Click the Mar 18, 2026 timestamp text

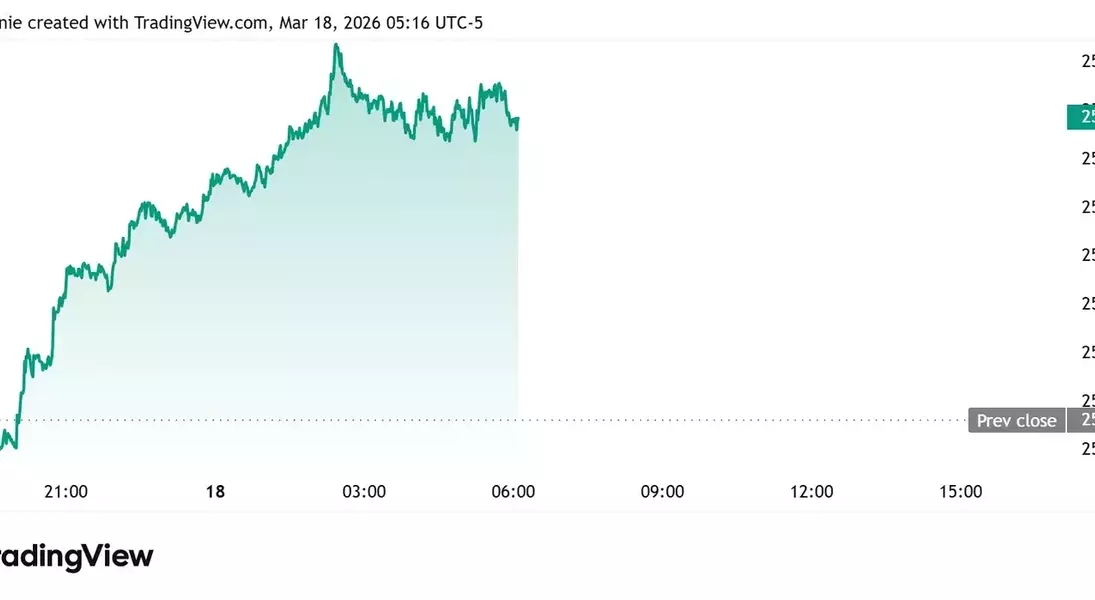pyautogui.click(x=324, y=22)
